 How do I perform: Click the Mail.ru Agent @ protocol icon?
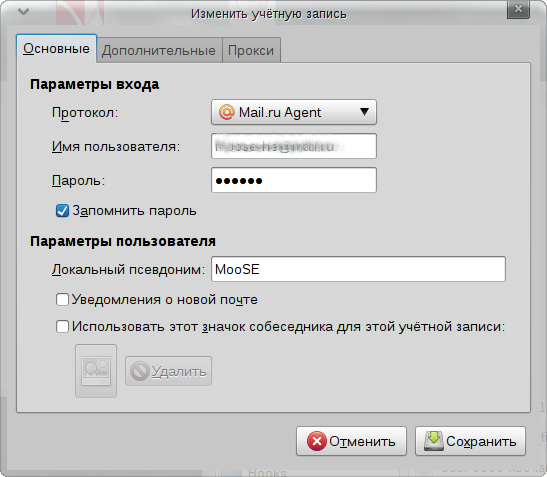pos(226,112)
